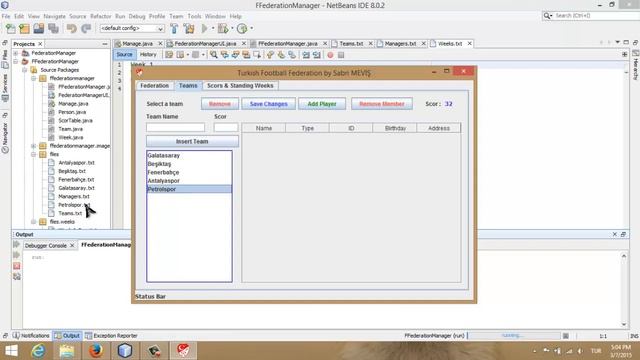Screen dimensions: 640x360
Task: Expand the ffederationmanager.images package node
Action: [x=33, y=146]
